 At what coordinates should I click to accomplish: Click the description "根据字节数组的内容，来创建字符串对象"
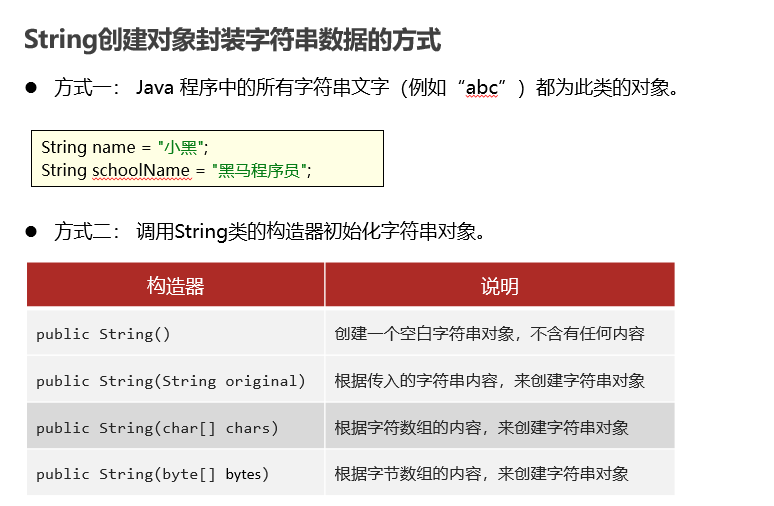(481, 474)
